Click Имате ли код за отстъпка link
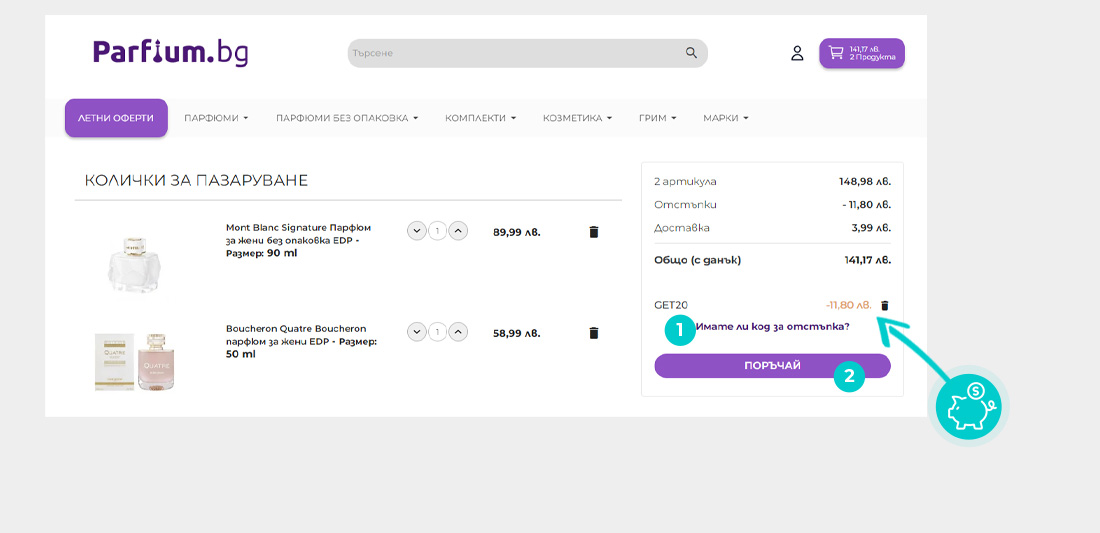The image size is (1100, 533). pyautogui.click(x=772, y=327)
